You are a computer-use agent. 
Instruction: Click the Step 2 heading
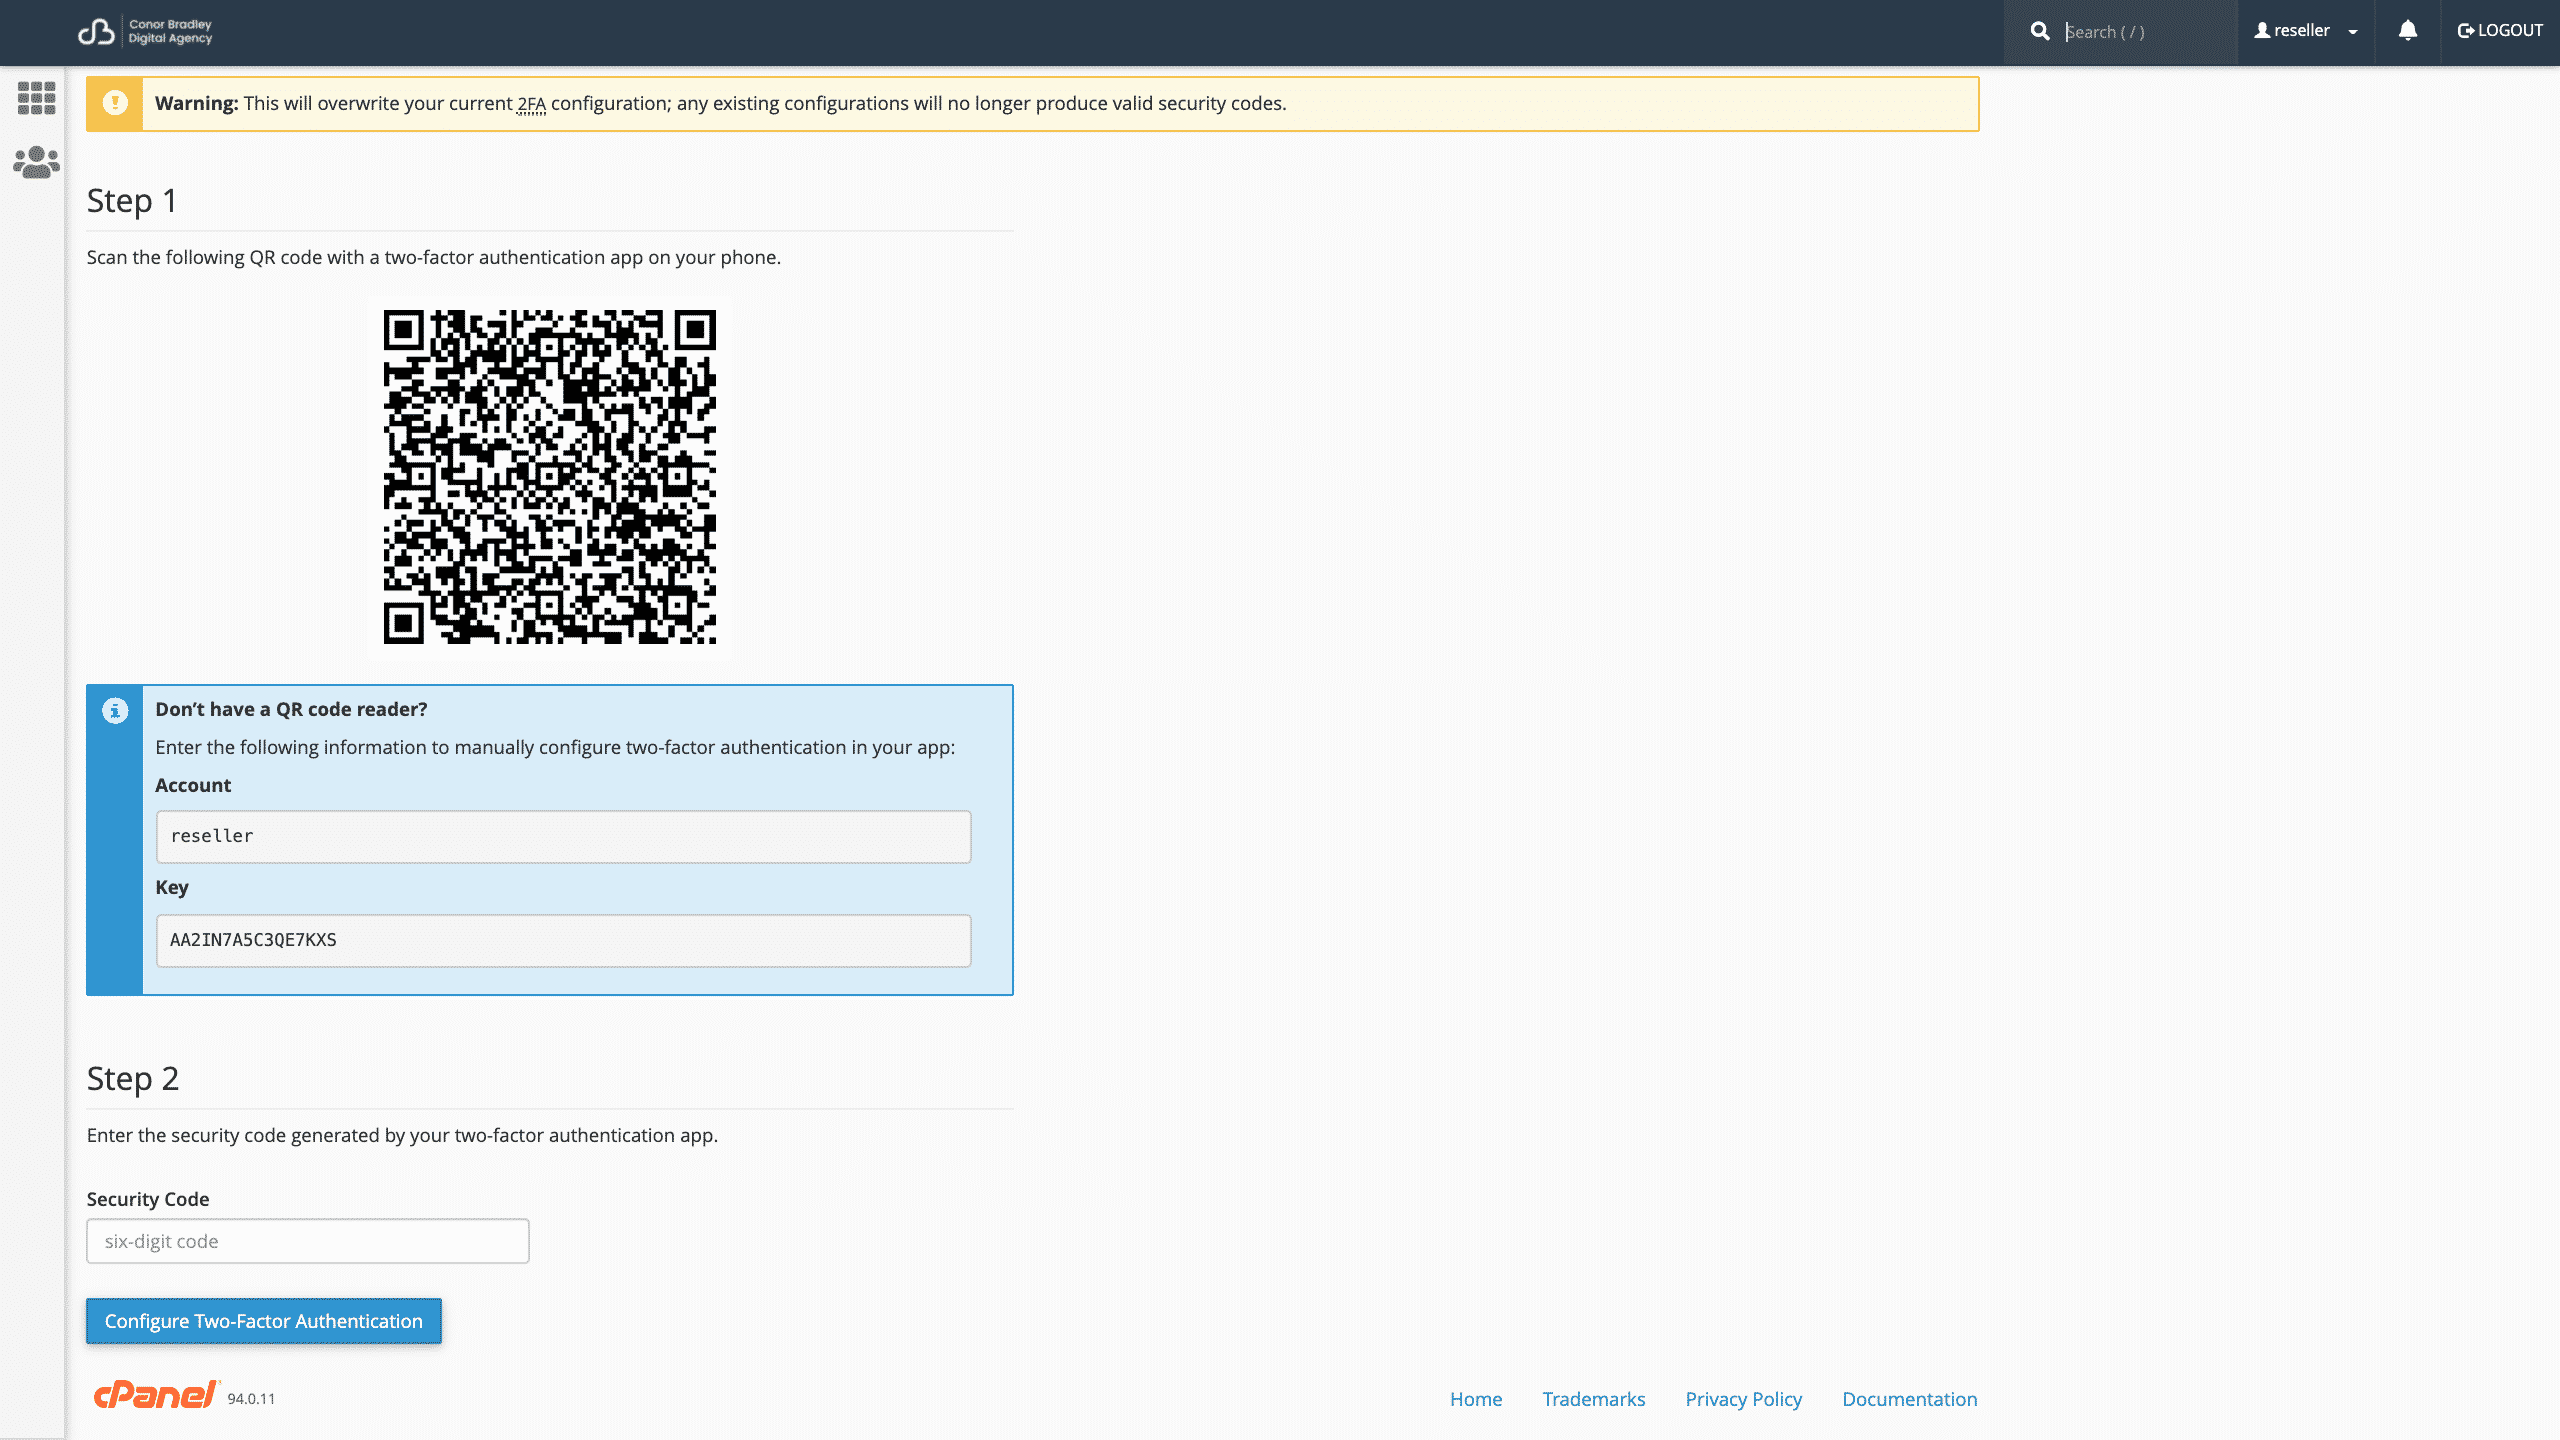[133, 1079]
